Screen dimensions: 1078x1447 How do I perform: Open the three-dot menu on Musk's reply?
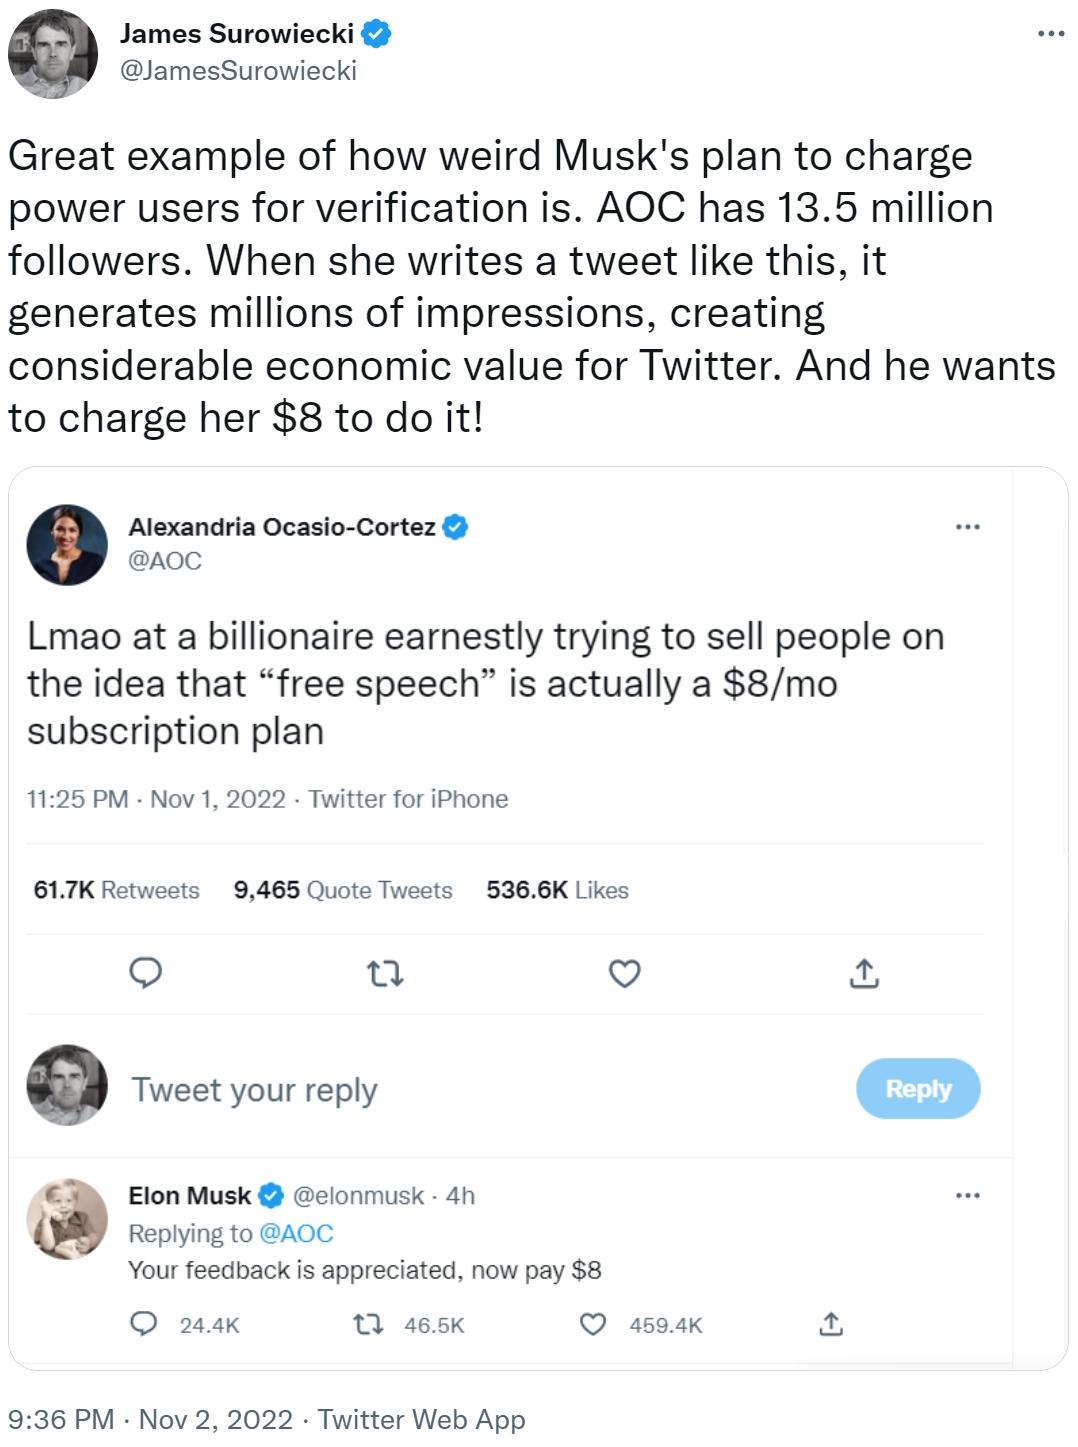(968, 1195)
